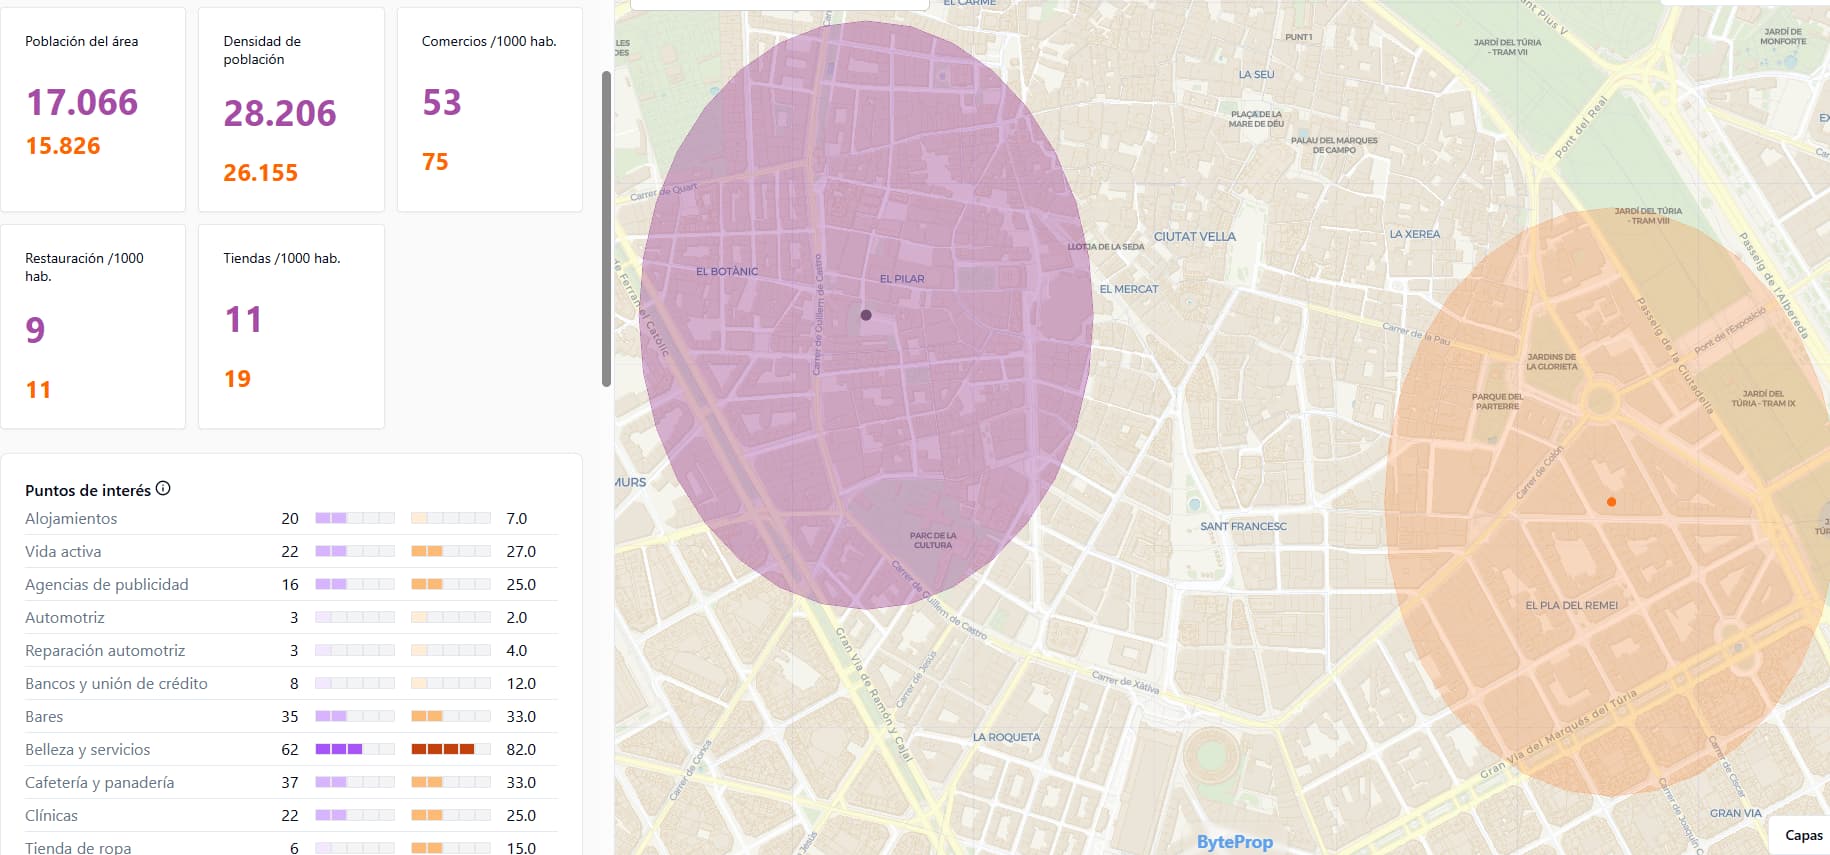Click the LA ROQUETA map label
This screenshot has width=1830, height=855.
1006,738
